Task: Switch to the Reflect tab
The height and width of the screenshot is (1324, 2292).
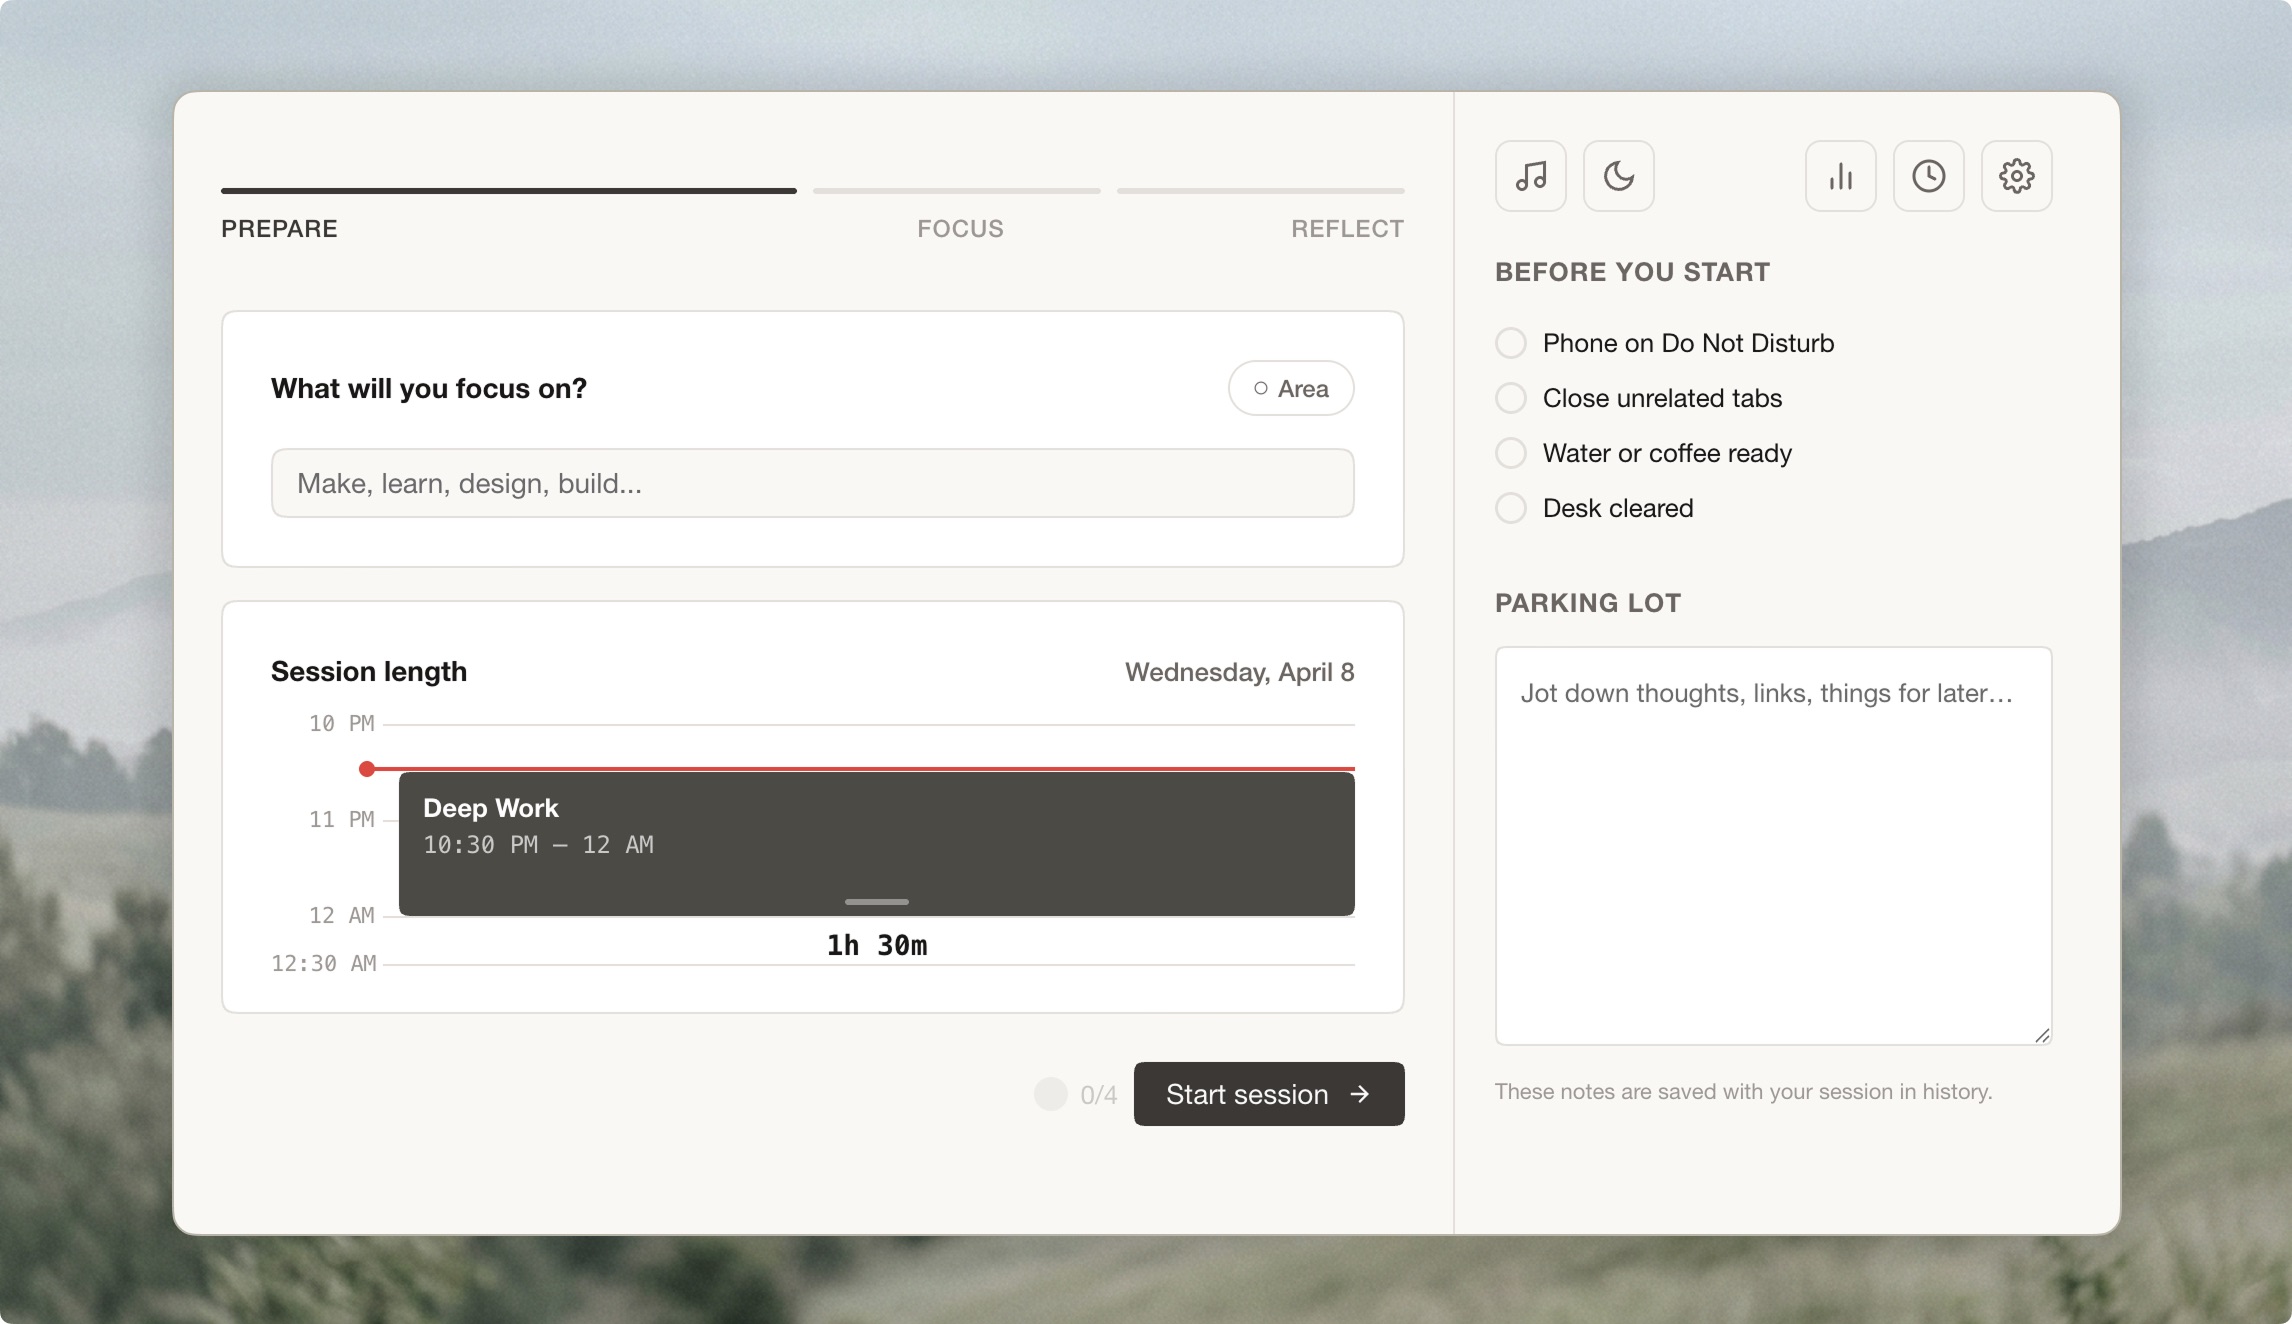Action: pyautogui.click(x=1348, y=228)
